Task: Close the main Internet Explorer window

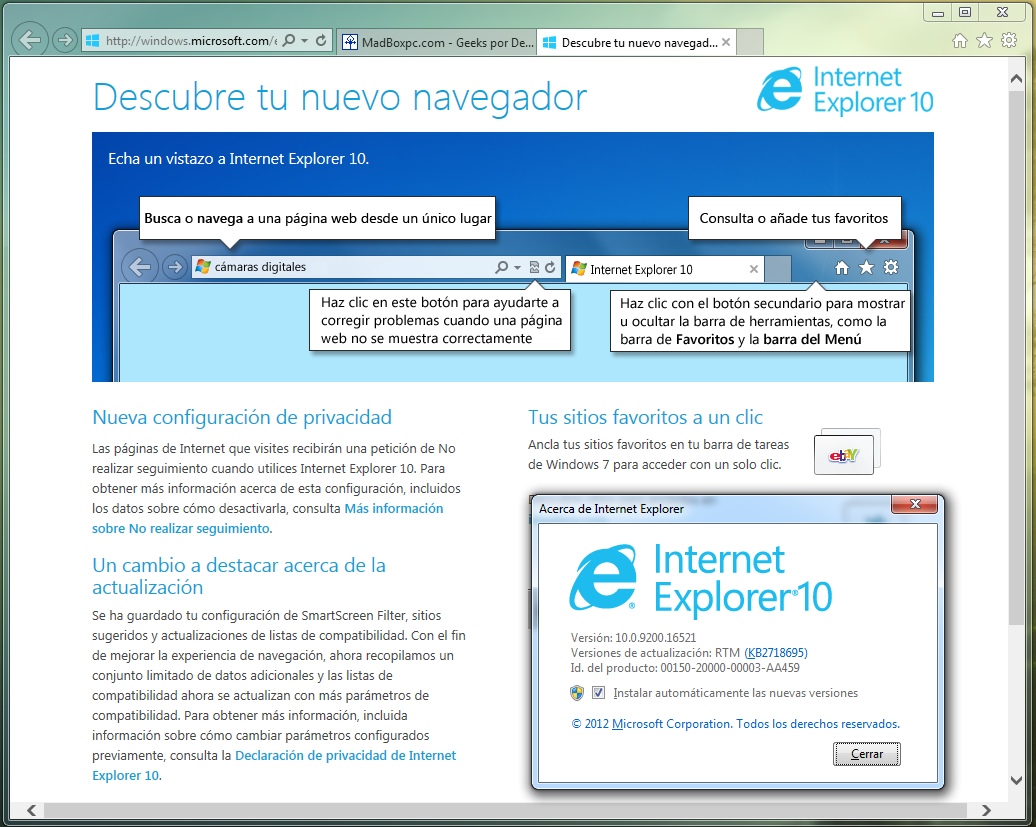Action: click(x=1003, y=13)
